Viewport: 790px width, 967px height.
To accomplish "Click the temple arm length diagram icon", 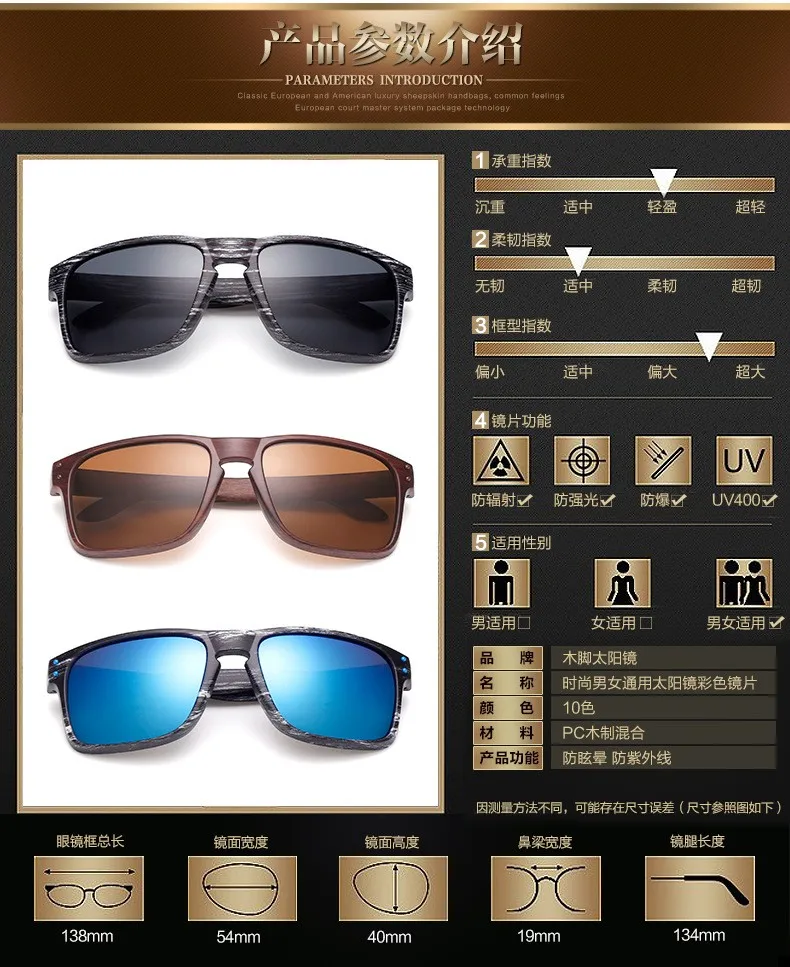I will (x=699, y=888).
